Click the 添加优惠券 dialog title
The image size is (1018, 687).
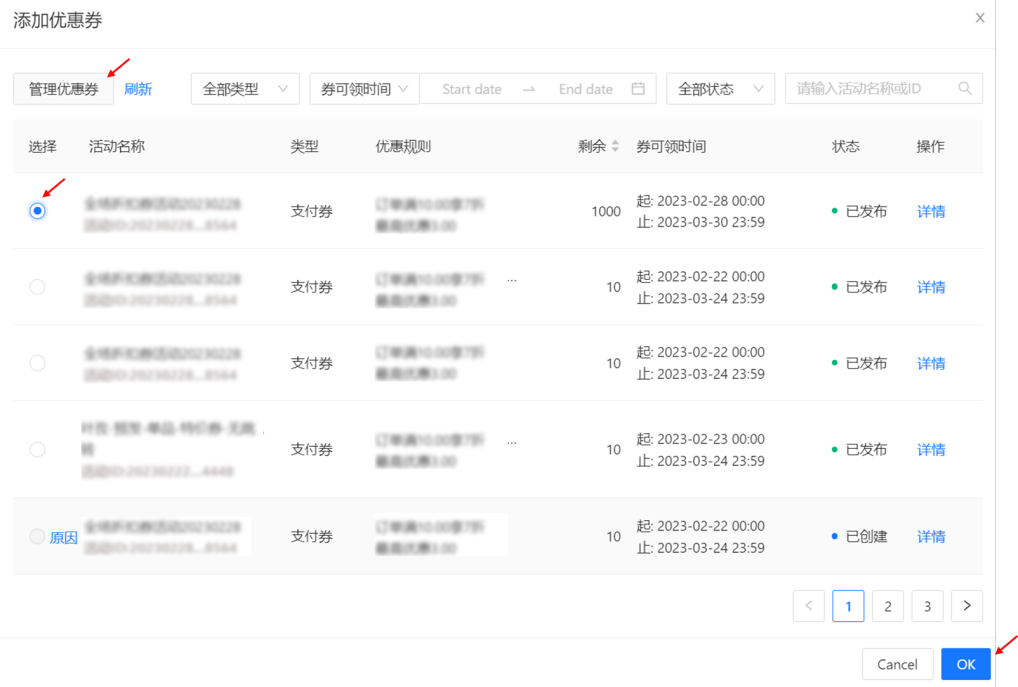coord(58,20)
